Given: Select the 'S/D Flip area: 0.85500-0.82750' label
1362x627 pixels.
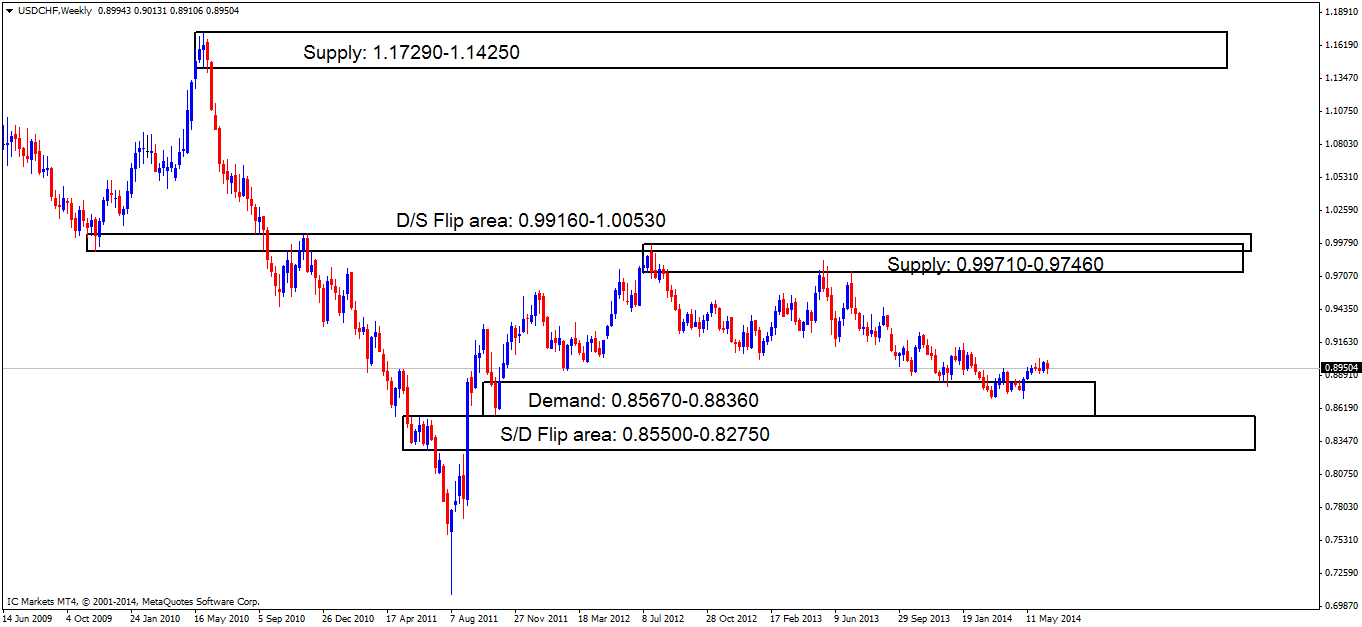Looking at the screenshot, I should [x=635, y=435].
